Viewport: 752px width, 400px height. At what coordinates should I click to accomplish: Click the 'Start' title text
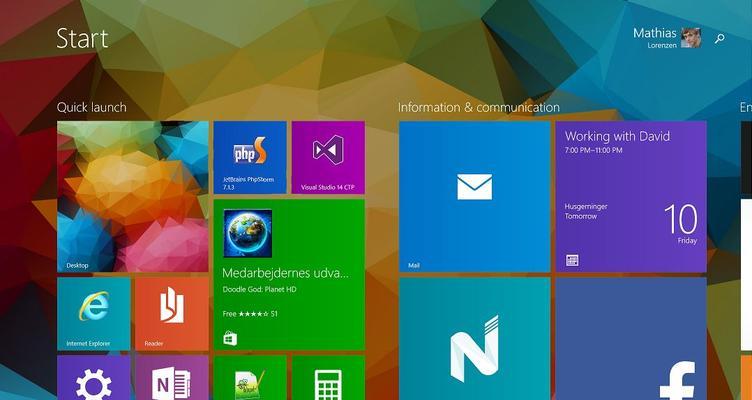pyautogui.click(x=82, y=39)
